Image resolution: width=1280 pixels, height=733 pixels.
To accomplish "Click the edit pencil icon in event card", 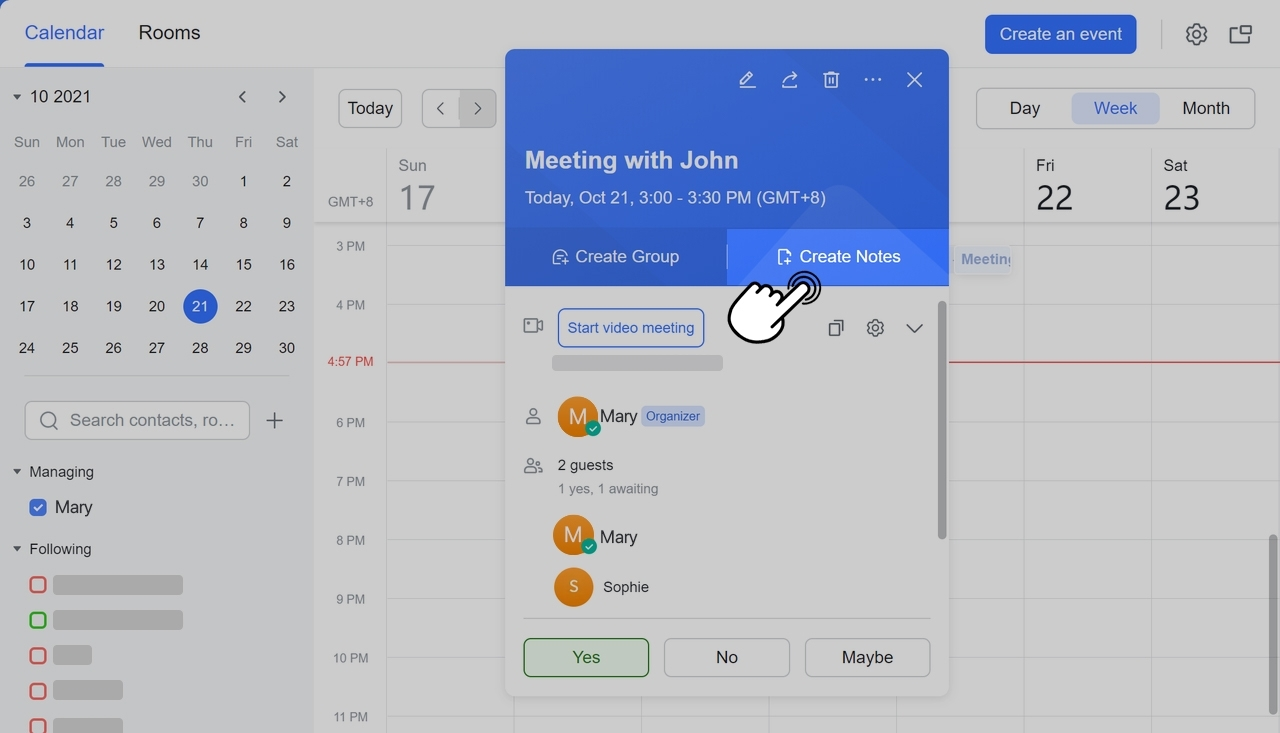I will (747, 80).
